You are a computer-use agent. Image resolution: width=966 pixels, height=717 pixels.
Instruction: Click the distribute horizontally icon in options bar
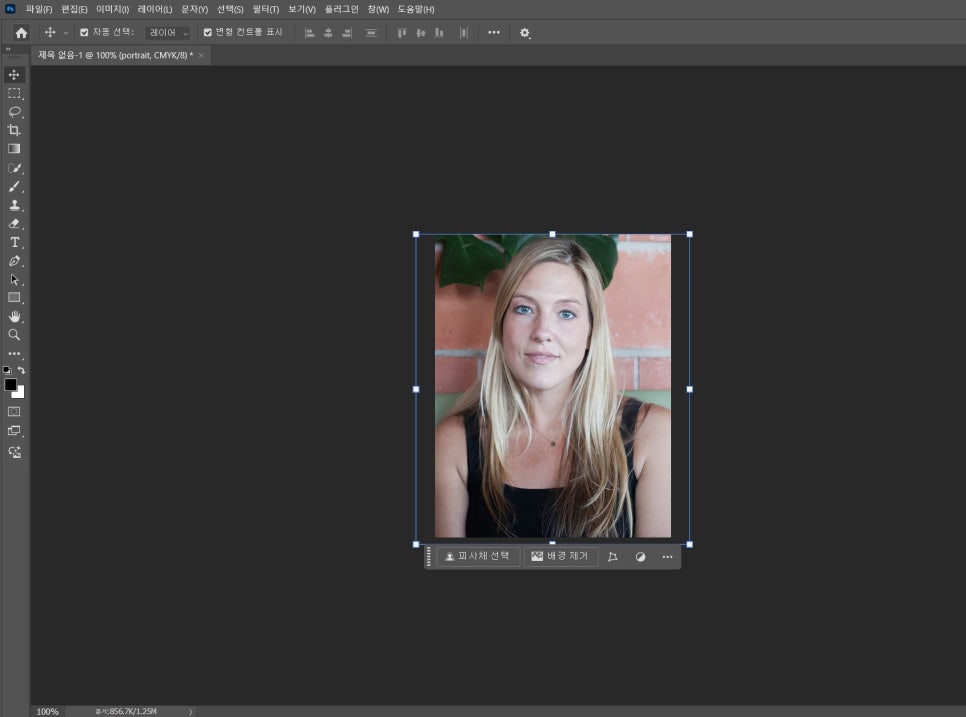point(463,33)
